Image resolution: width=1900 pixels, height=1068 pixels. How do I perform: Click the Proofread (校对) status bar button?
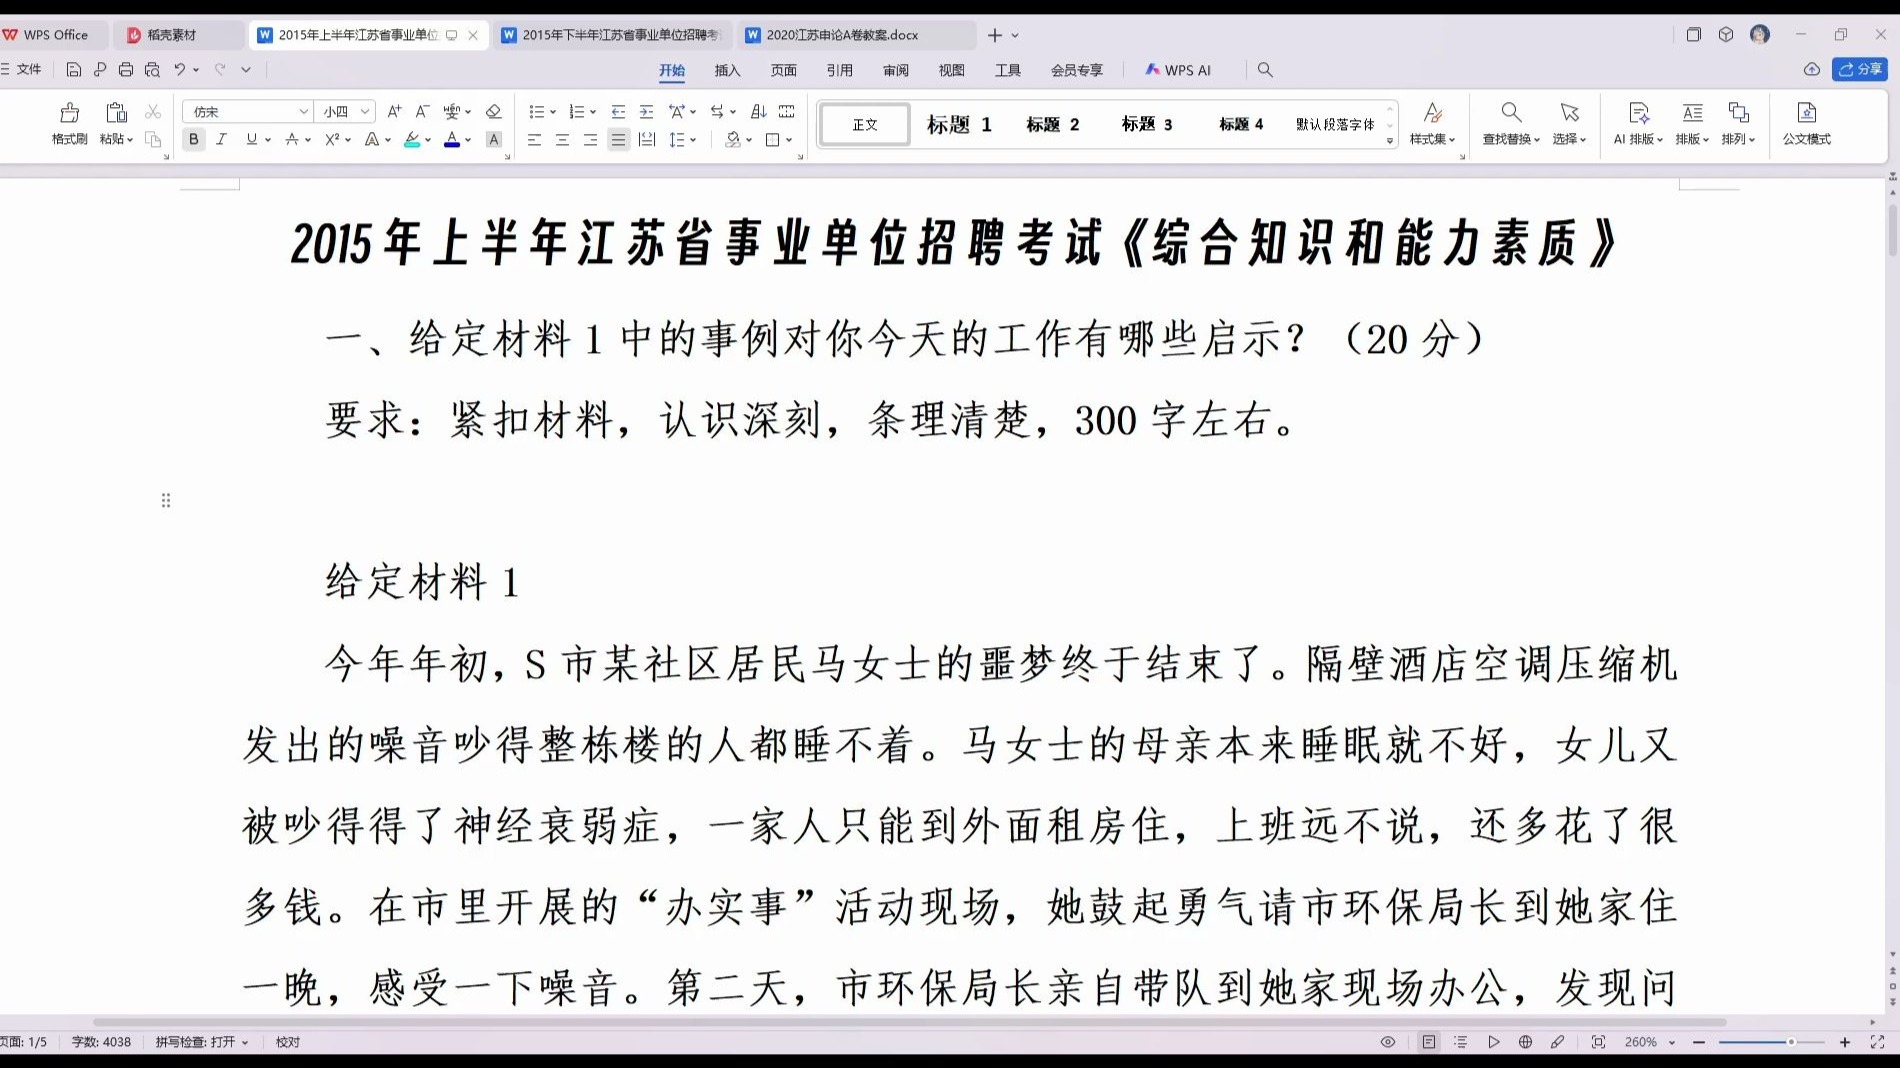288,1042
